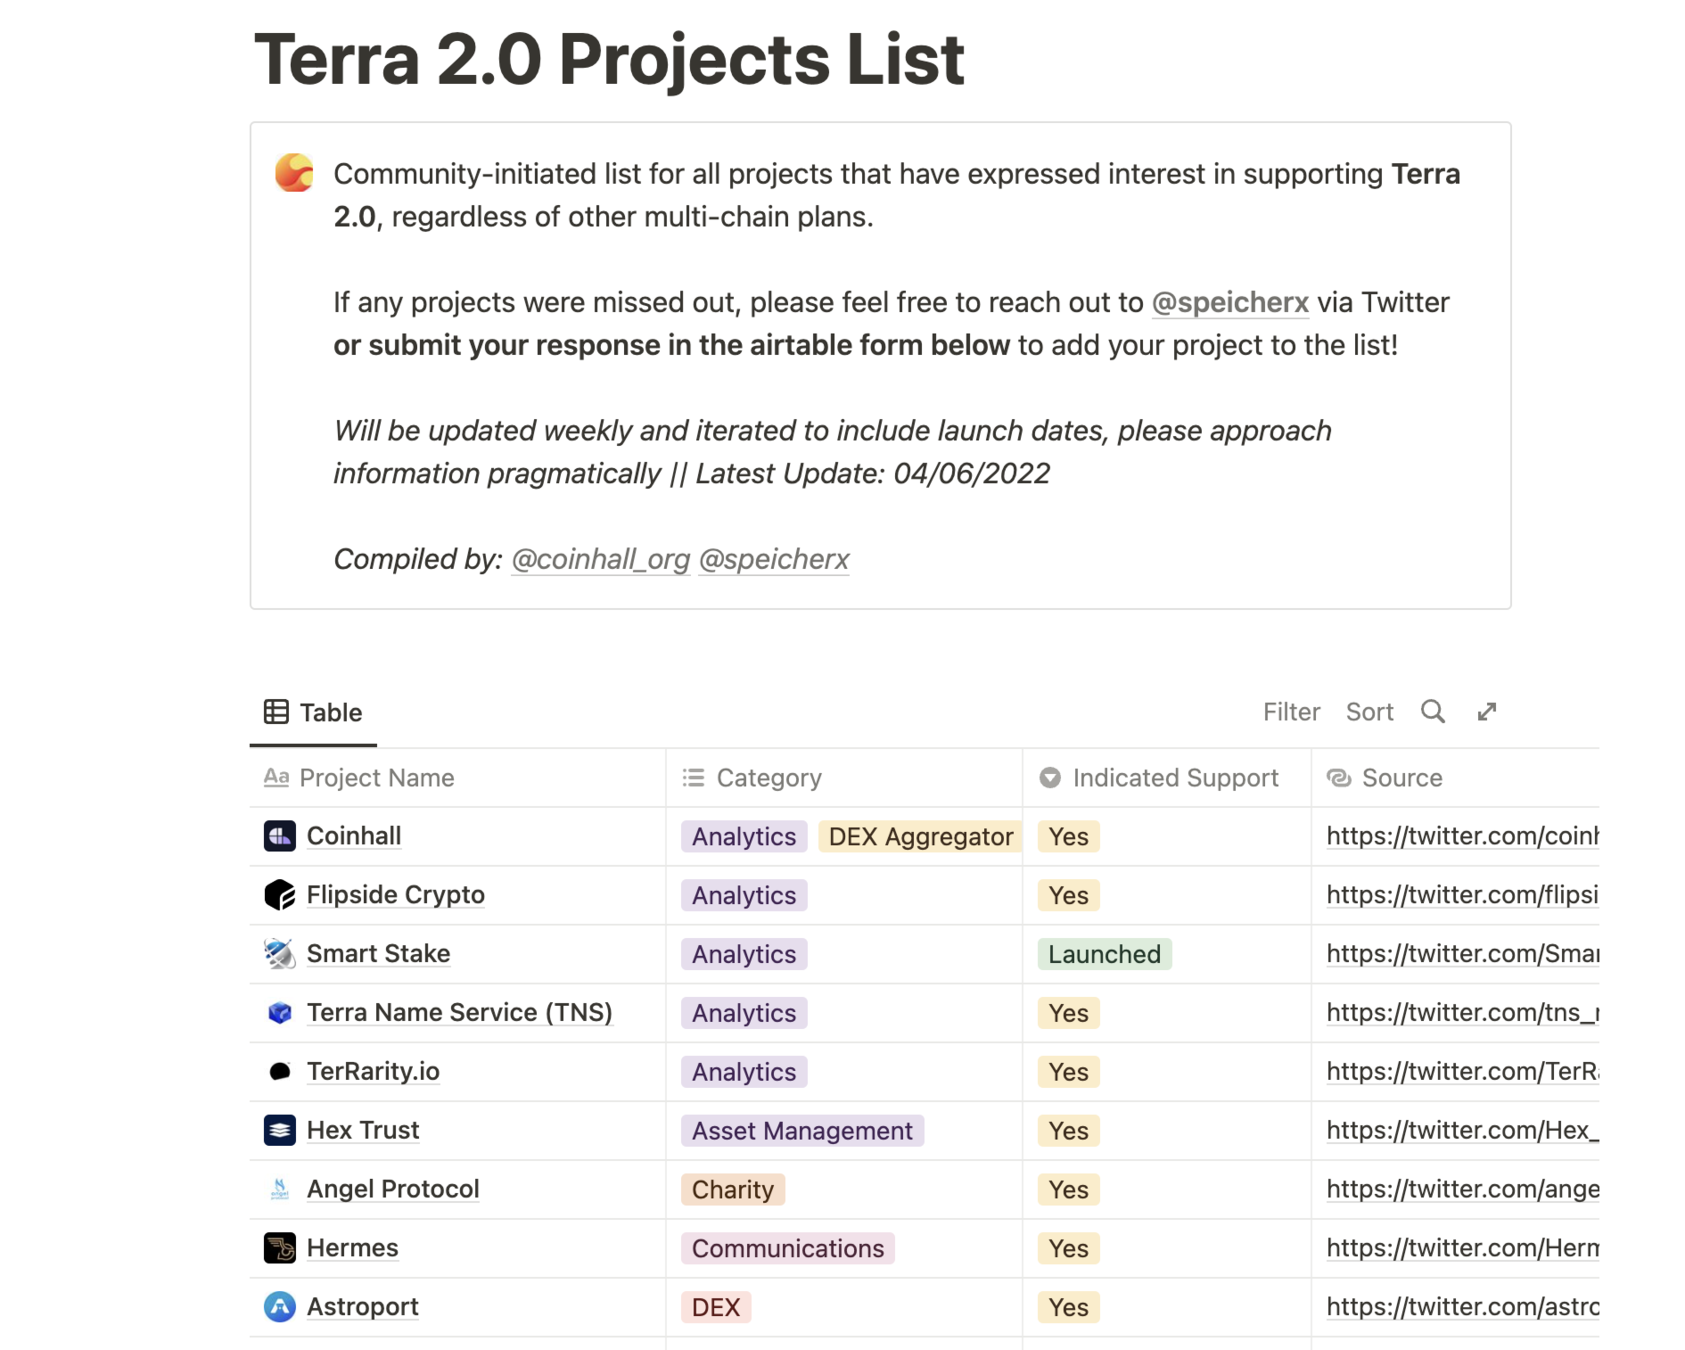Open the Hermes project page
This screenshot has height=1350, width=1685.
(352, 1248)
